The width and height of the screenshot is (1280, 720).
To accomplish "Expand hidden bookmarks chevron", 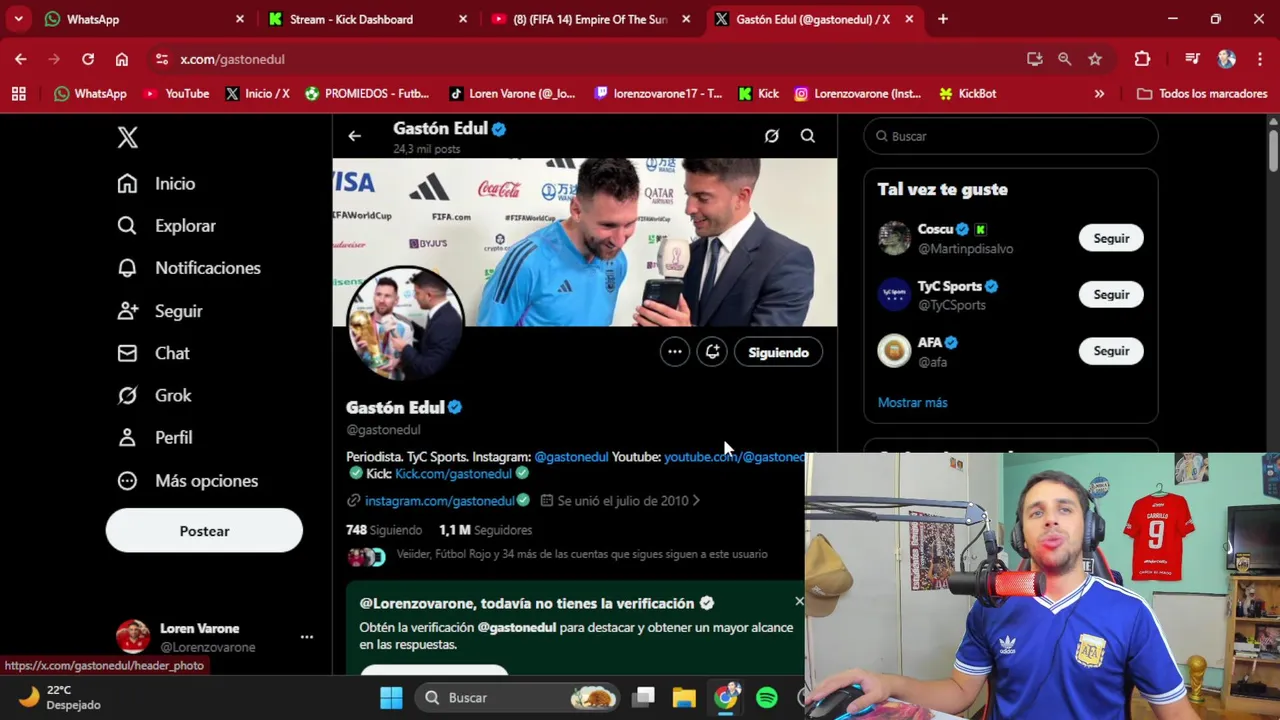I will pyautogui.click(x=1099, y=94).
